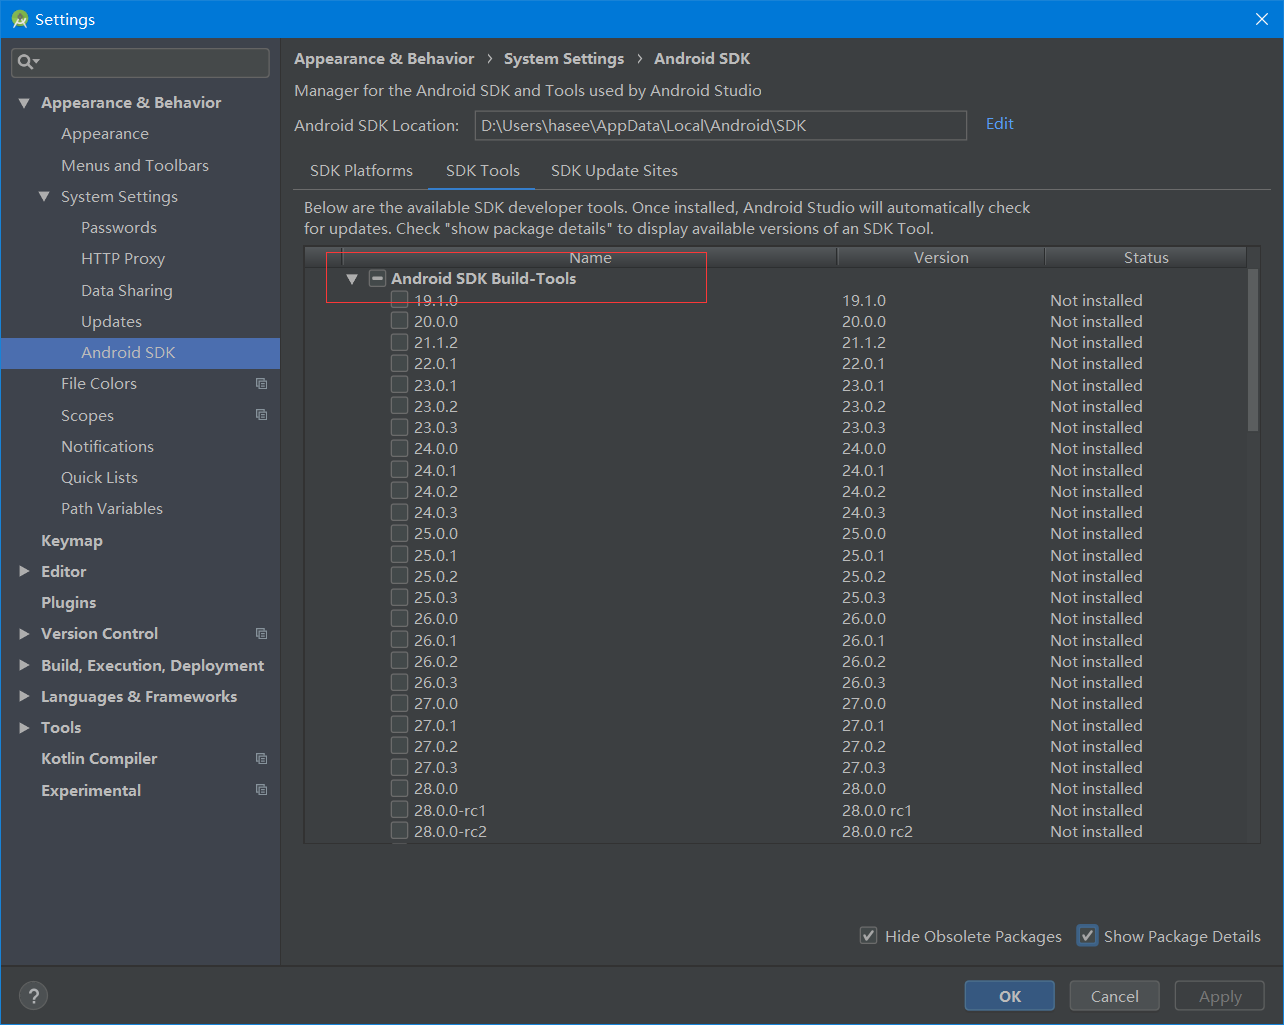The height and width of the screenshot is (1025, 1284).
Task: Collapse Android SDK Build-Tools group arrow
Action: click(x=352, y=279)
